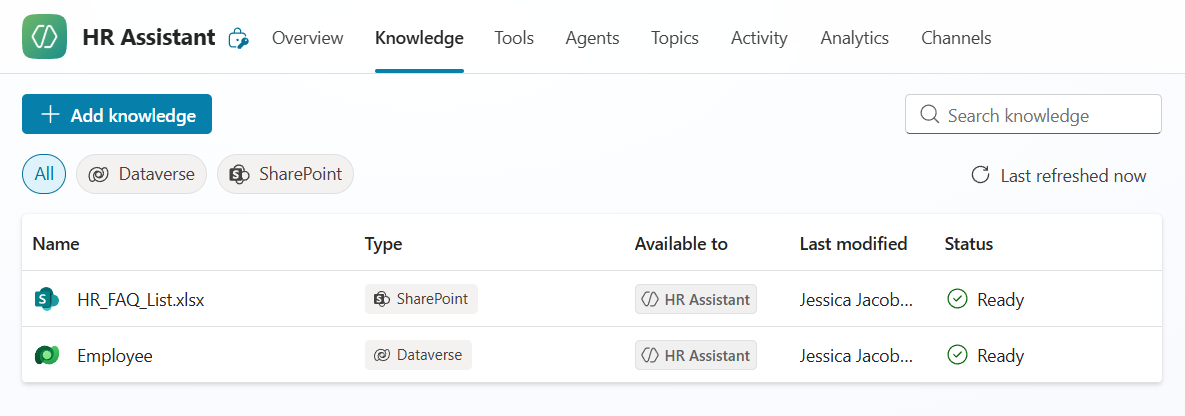Click the Ready status text for HR_FAQ_List.xlsx
Screen dimensions: 1185x416
pos(1001,300)
